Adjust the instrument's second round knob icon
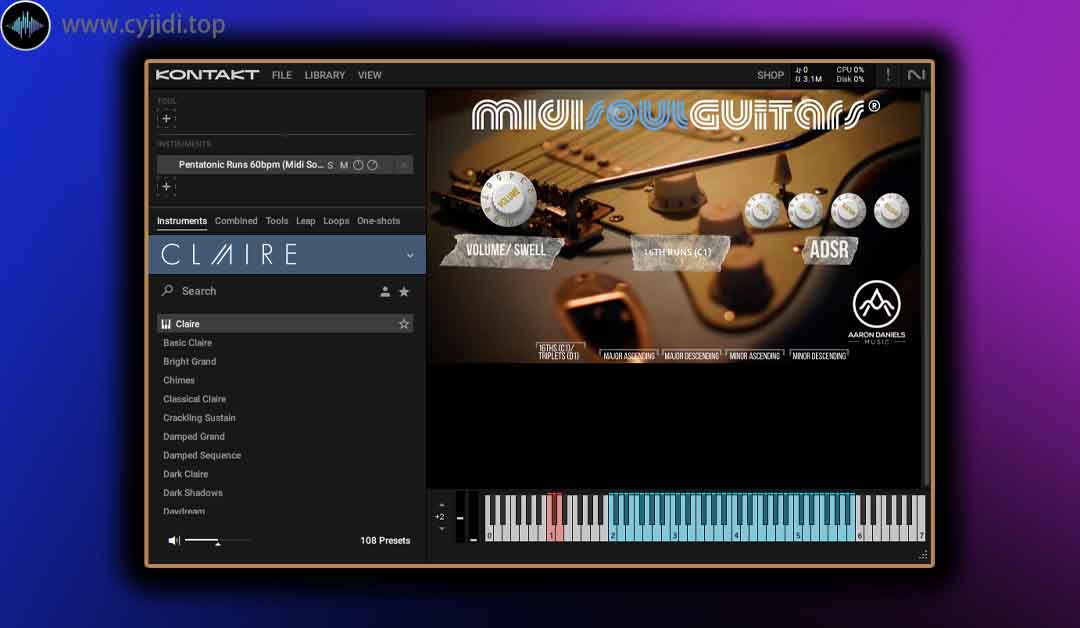This screenshot has height=628, width=1080. tap(372, 165)
